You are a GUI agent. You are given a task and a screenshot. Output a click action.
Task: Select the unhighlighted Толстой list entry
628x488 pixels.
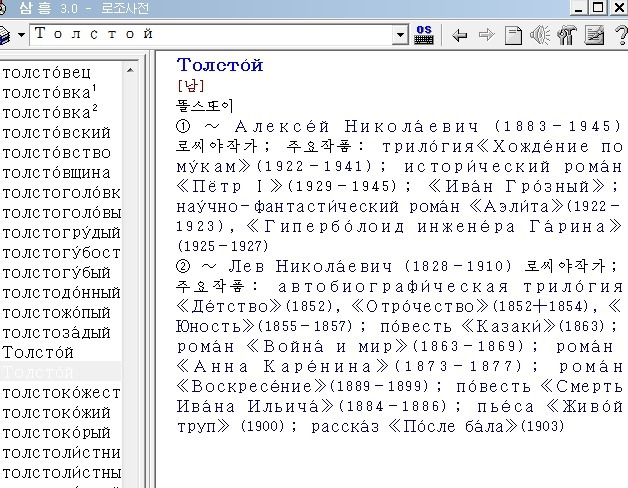click(x=38, y=353)
